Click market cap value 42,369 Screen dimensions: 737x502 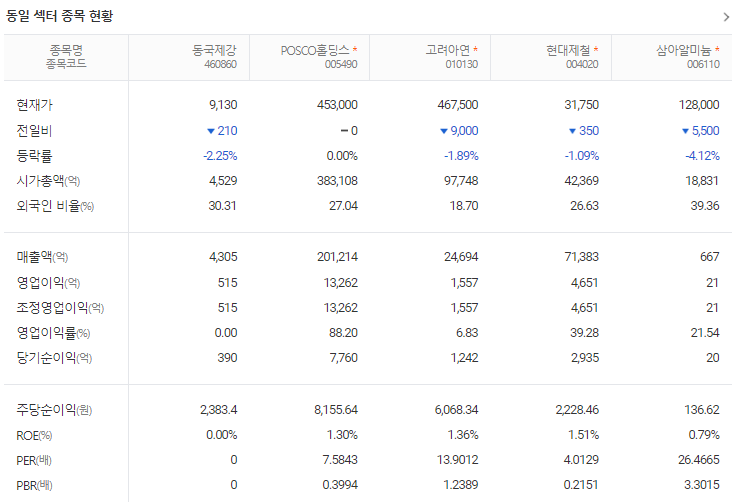coord(581,181)
